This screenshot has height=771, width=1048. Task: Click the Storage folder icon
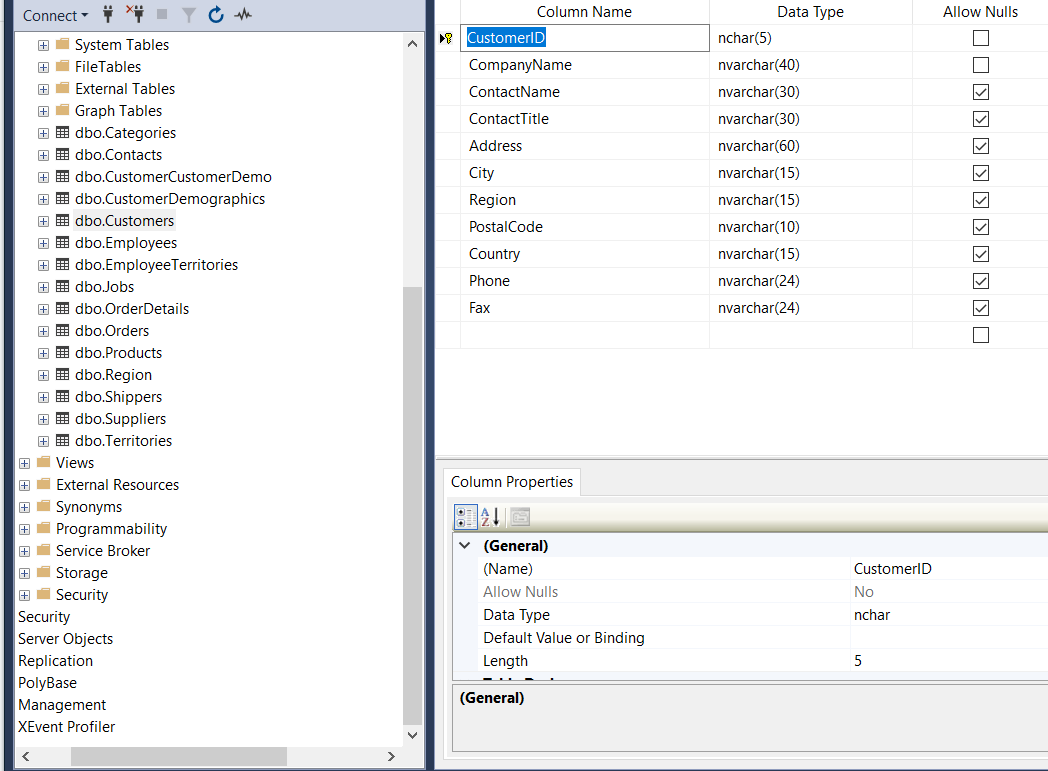pos(44,573)
